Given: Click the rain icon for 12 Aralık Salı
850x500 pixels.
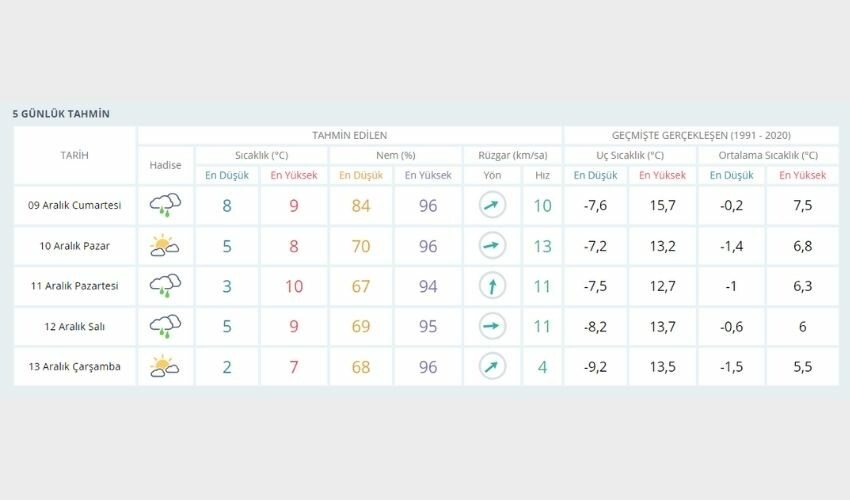Looking at the screenshot, I should click(x=165, y=326).
